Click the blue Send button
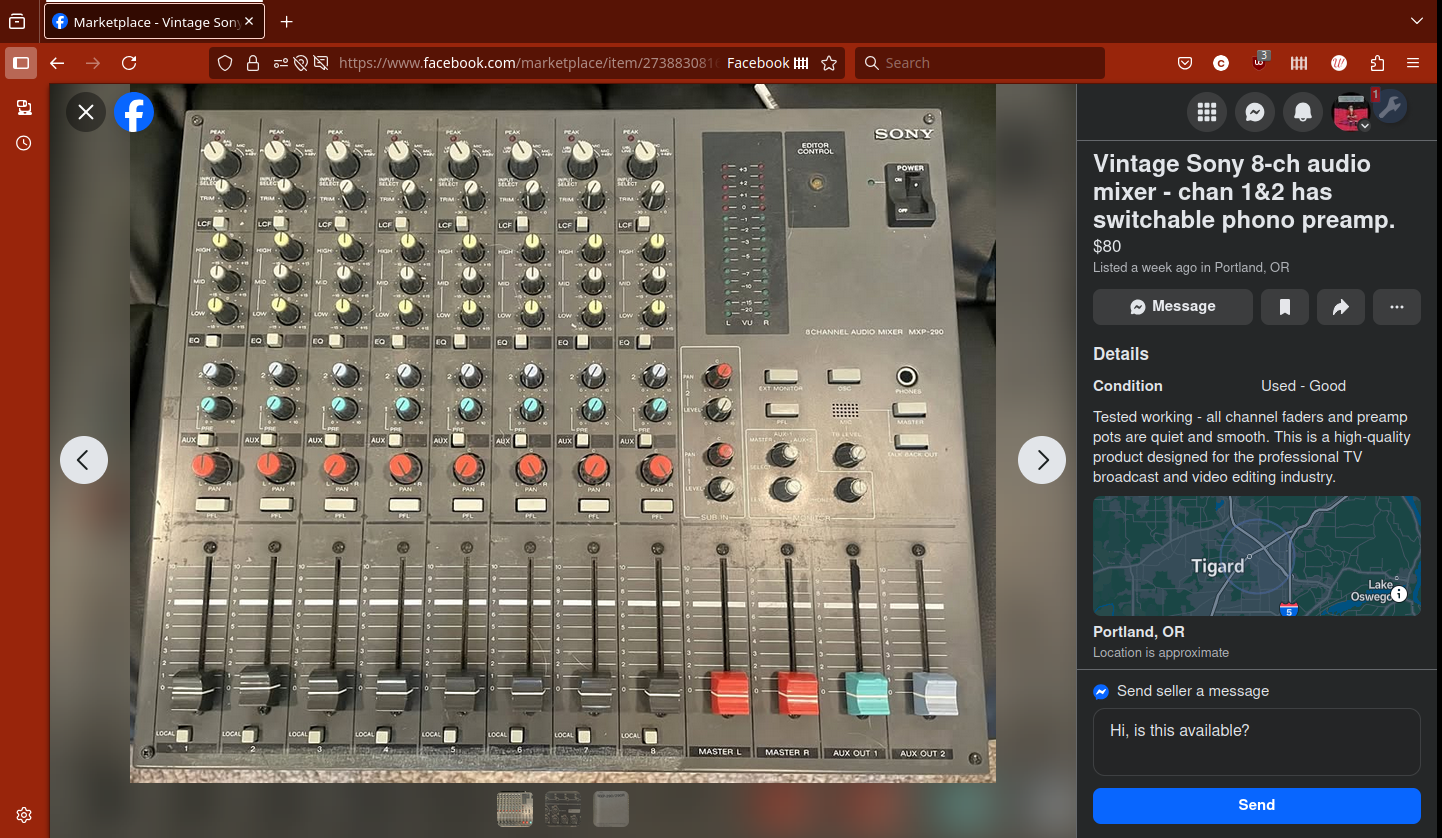This screenshot has height=838, width=1442. click(1256, 805)
